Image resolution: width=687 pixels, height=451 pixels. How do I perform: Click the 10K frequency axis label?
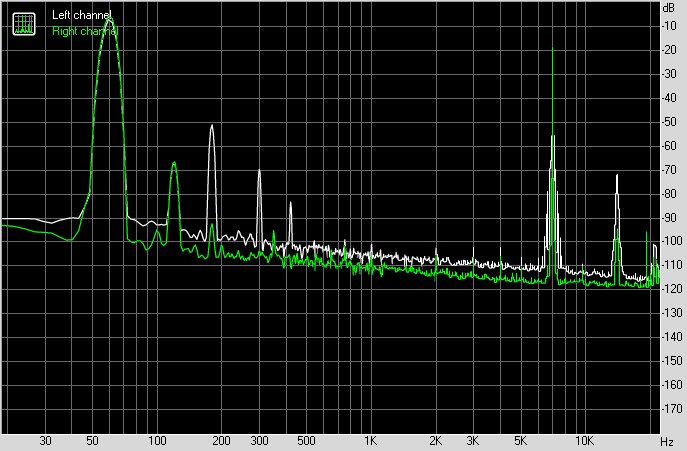tap(584, 441)
